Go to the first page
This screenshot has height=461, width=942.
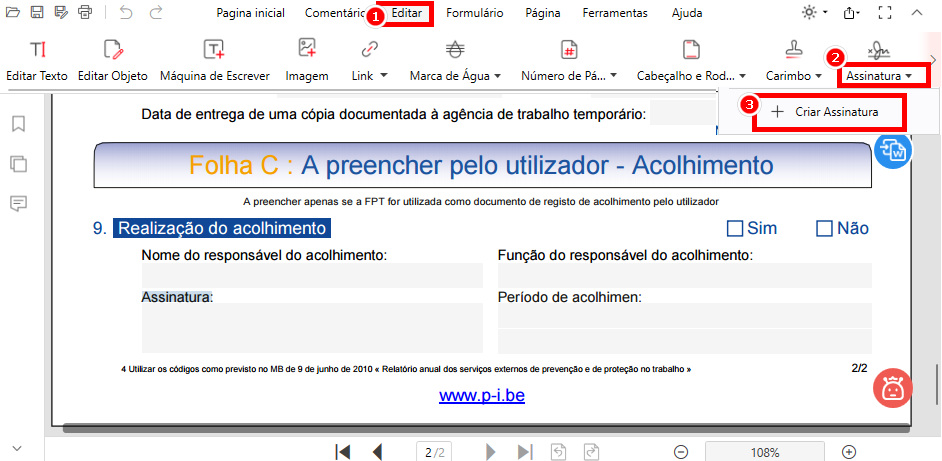[342, 452]
